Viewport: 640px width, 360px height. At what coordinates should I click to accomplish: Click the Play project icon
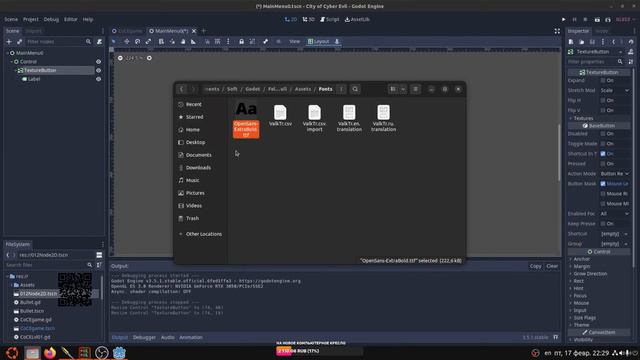[x=564, y=19]
